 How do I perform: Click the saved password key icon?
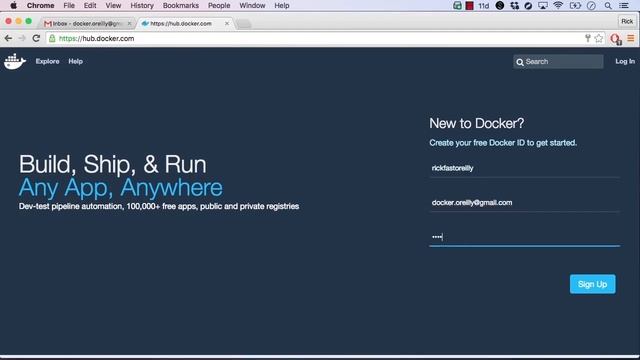point(588,38)
